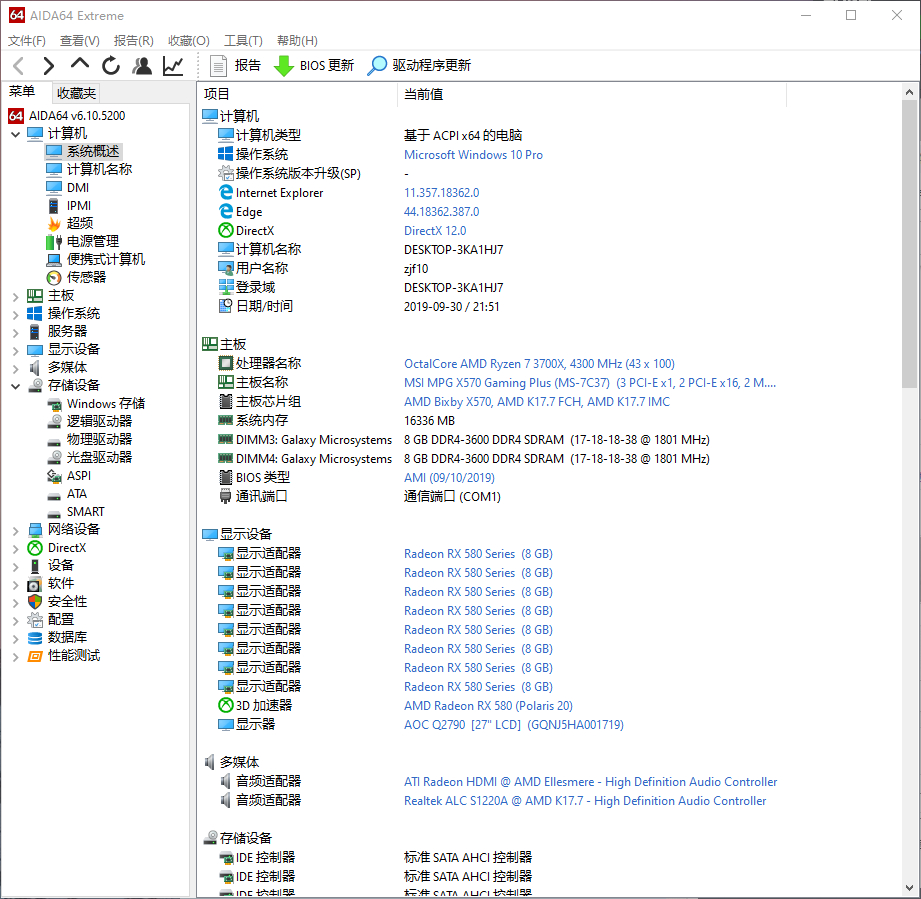This screenshot has width=921, height=899.
Task: Expand the 网络设备 tree node
Action: click(x=15, y=530)
